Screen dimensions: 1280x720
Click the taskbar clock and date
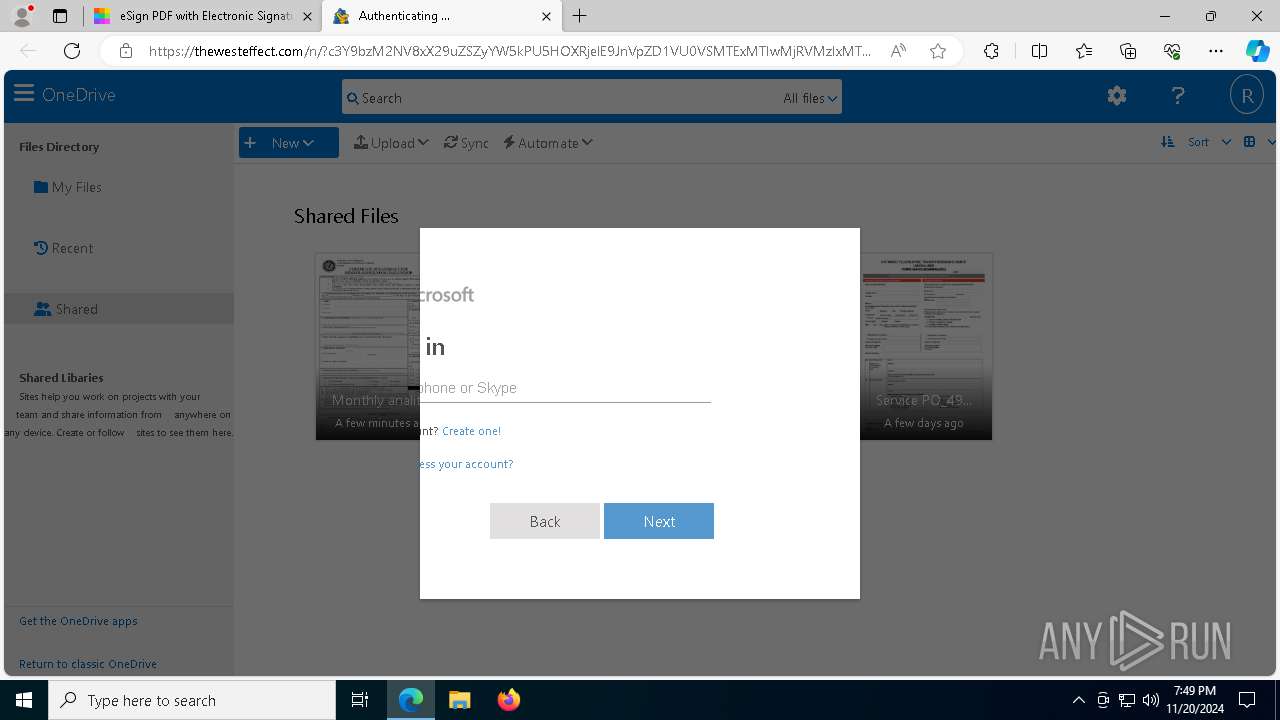(x=1195, y=700)
